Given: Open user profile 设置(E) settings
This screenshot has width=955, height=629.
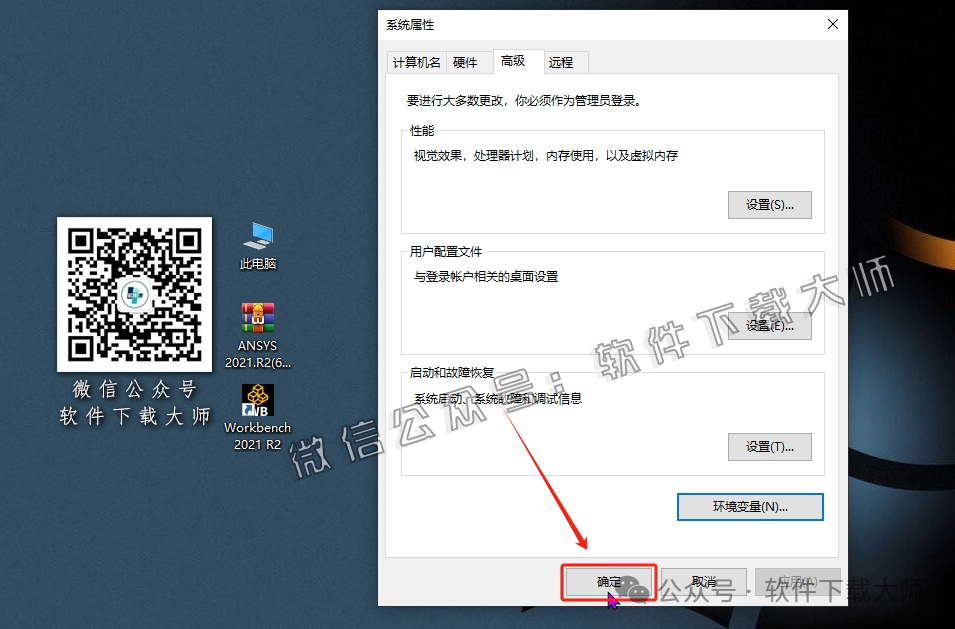Looking at the screenshot, I should click(x=769, y=326).
